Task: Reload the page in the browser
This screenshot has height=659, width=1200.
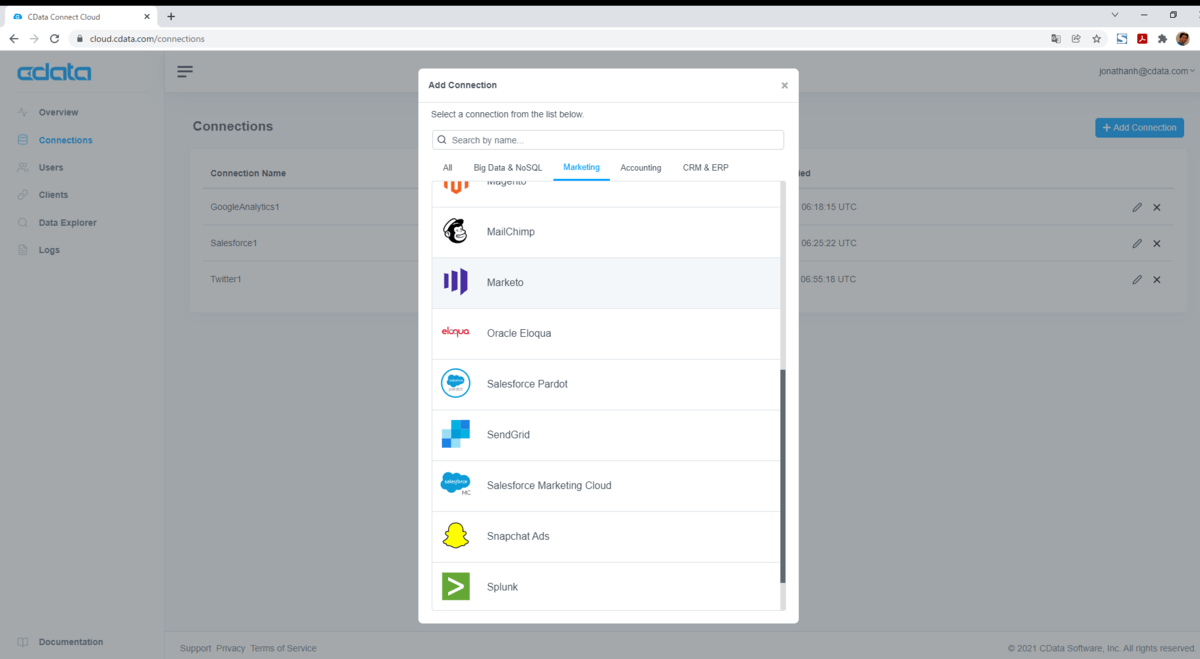Action: [54, 39]
